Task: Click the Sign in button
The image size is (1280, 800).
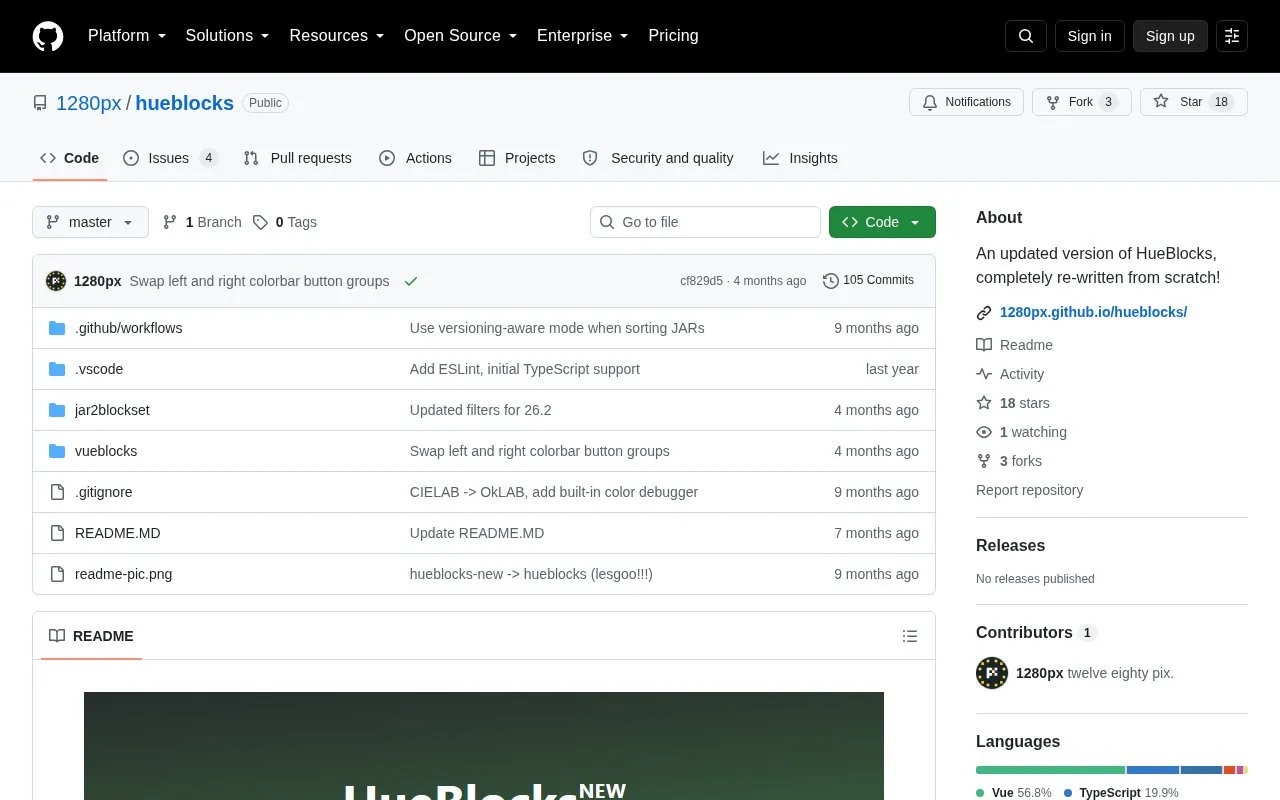Action: pyautogui.click(x=1089, y=36)
